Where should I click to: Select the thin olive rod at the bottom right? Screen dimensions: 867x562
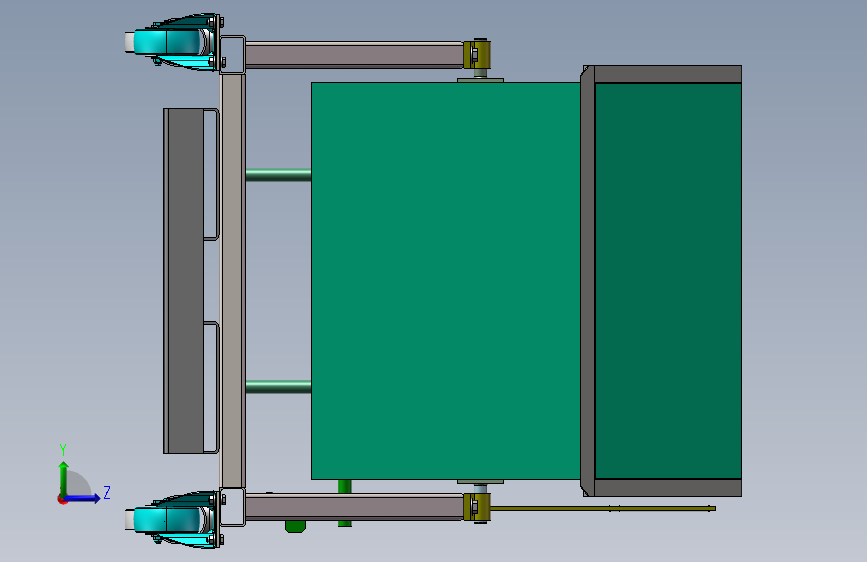point(603,508)
